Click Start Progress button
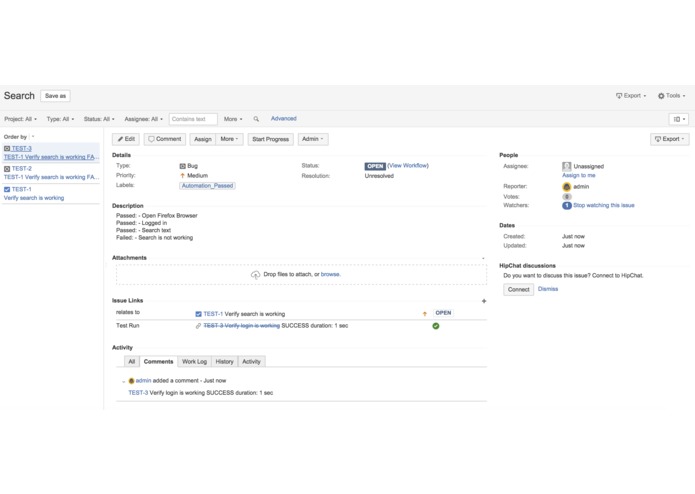 click(270, 139)
